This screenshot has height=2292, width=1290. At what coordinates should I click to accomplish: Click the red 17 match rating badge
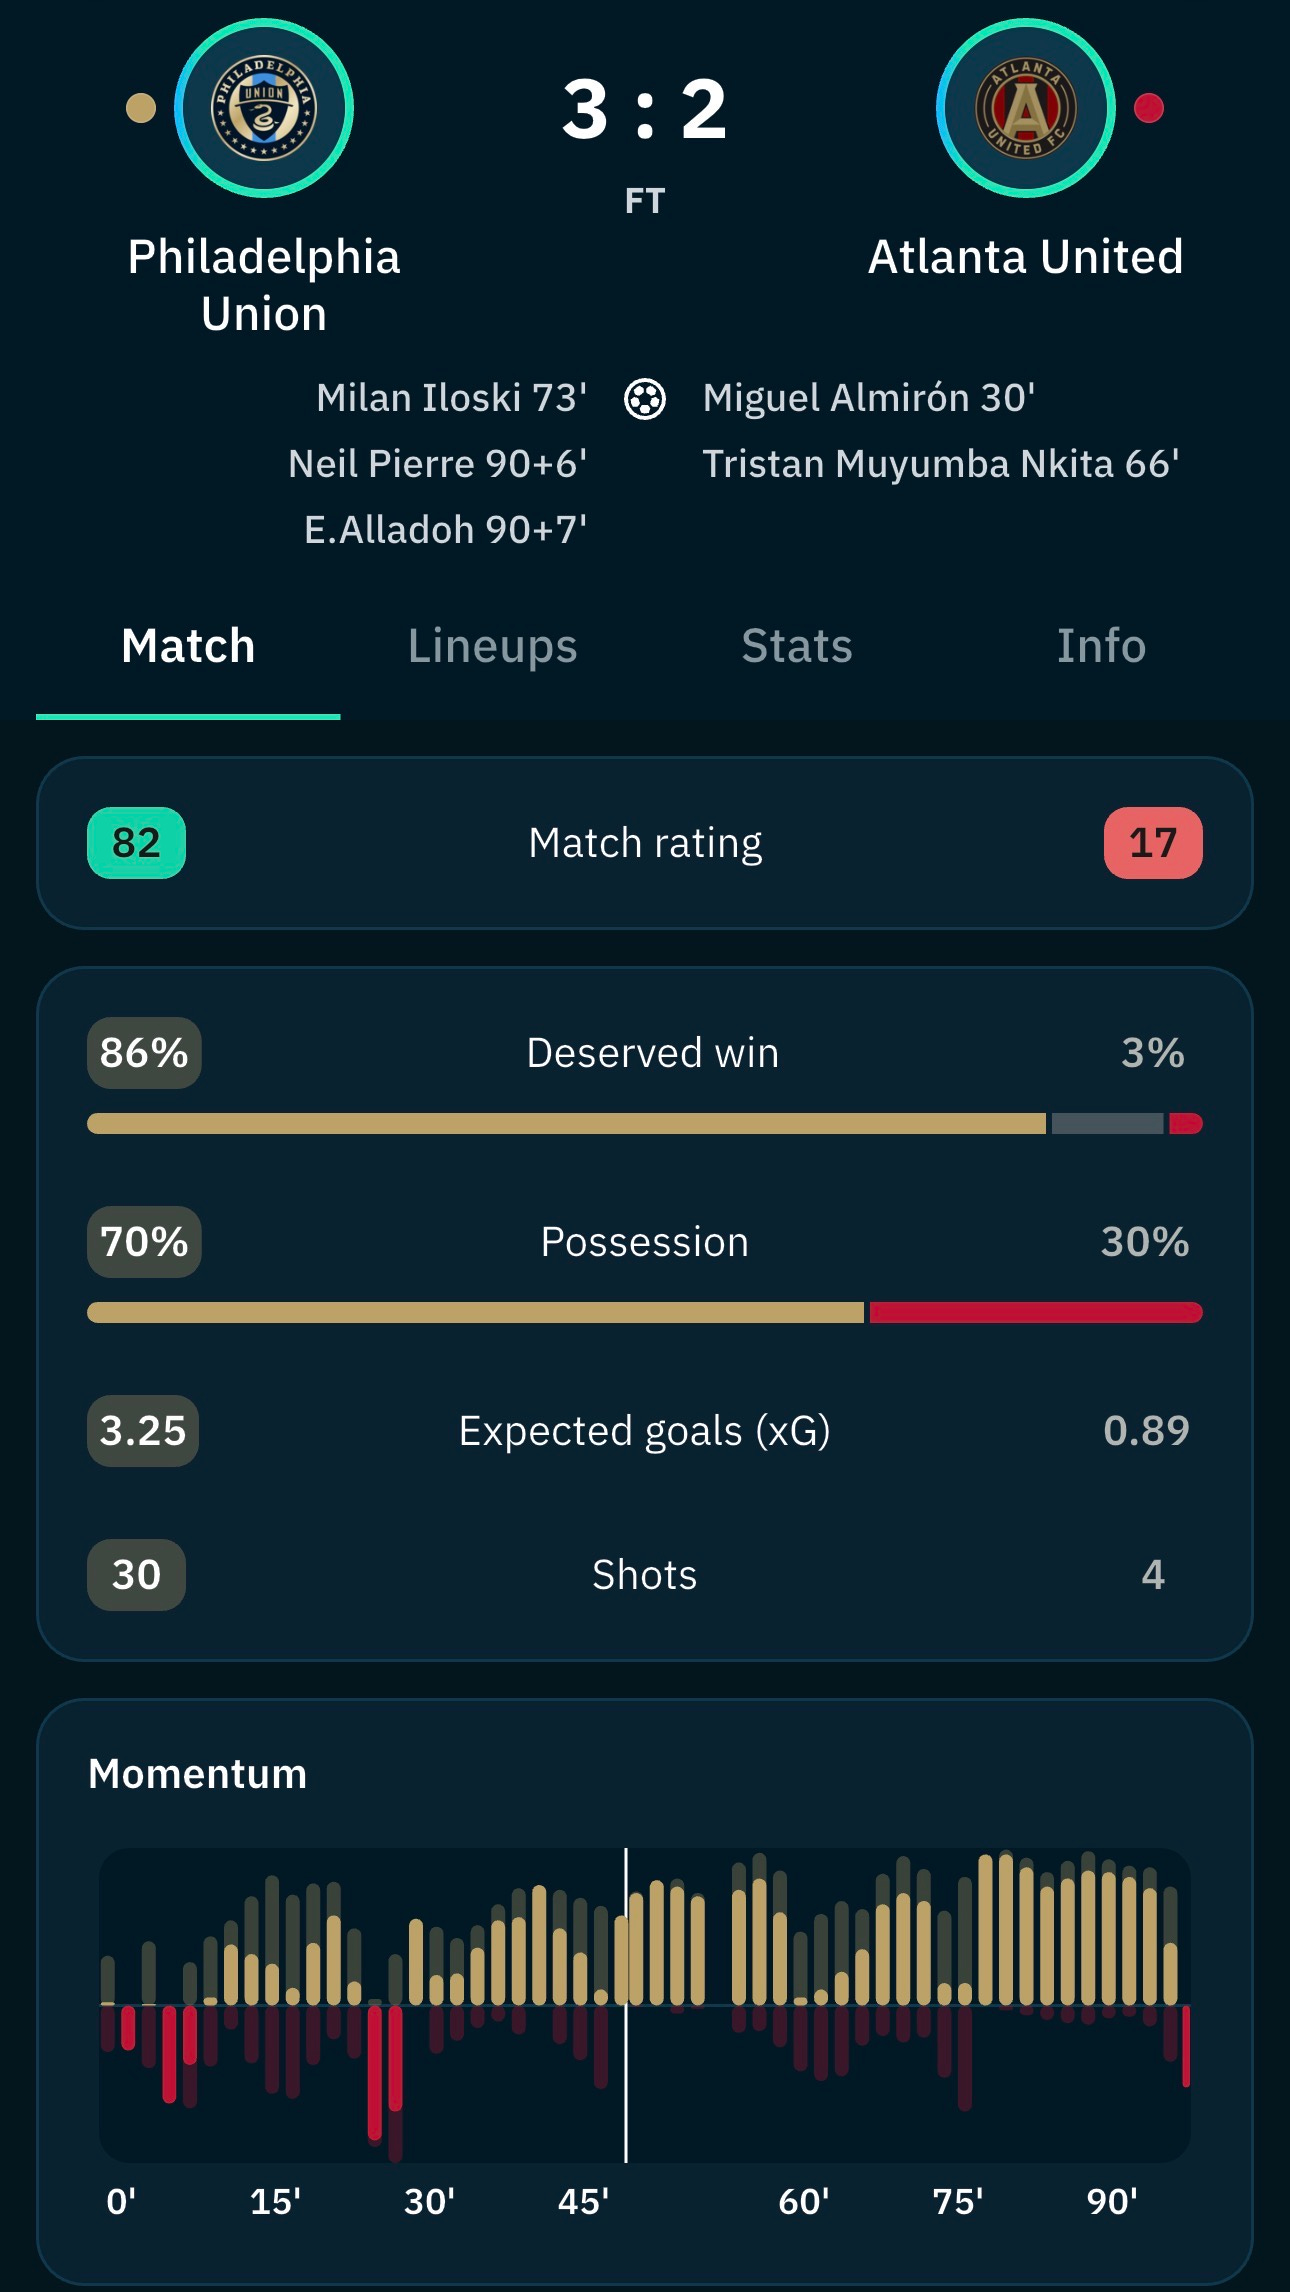click(1153, 843)
